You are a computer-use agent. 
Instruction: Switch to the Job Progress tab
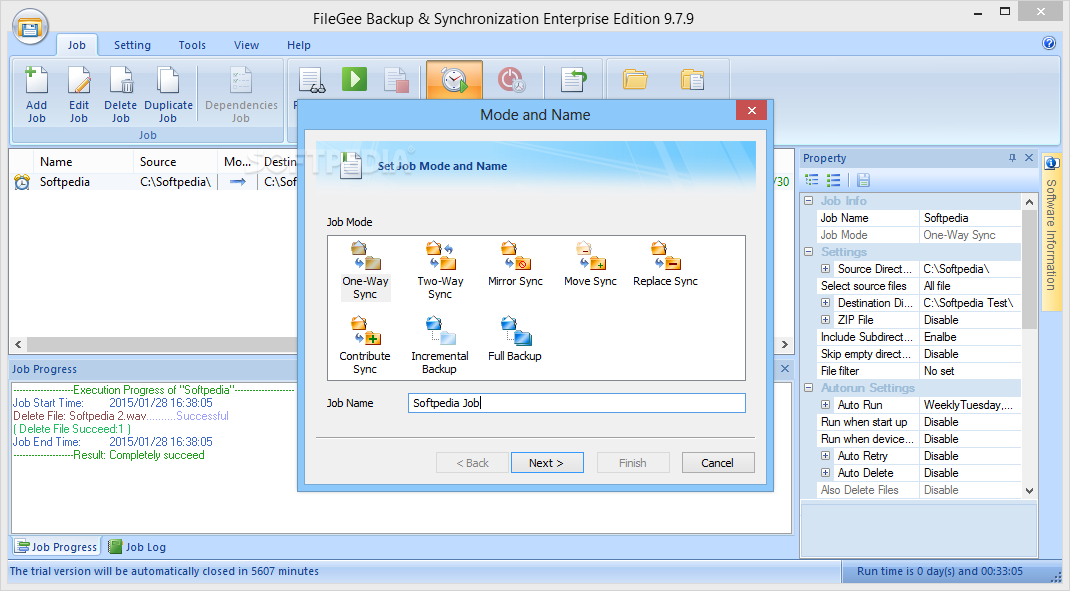[57, 547]
